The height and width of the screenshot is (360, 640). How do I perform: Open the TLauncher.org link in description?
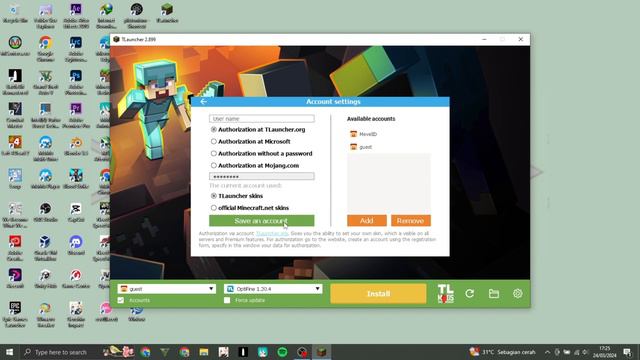[x=272, y=233]
